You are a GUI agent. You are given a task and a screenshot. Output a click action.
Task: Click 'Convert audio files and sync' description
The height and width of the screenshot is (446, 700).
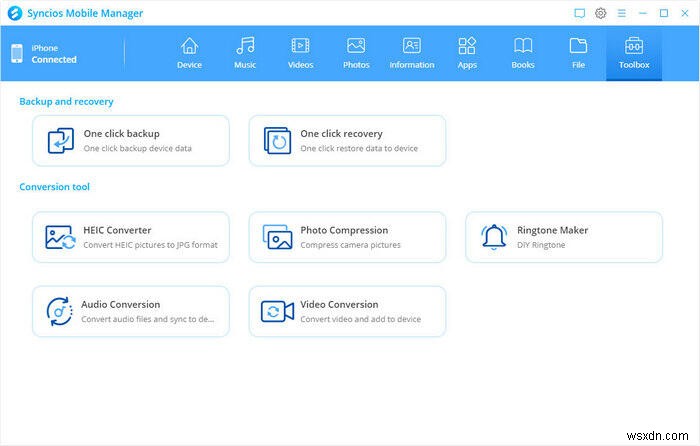tap(148, 319)
